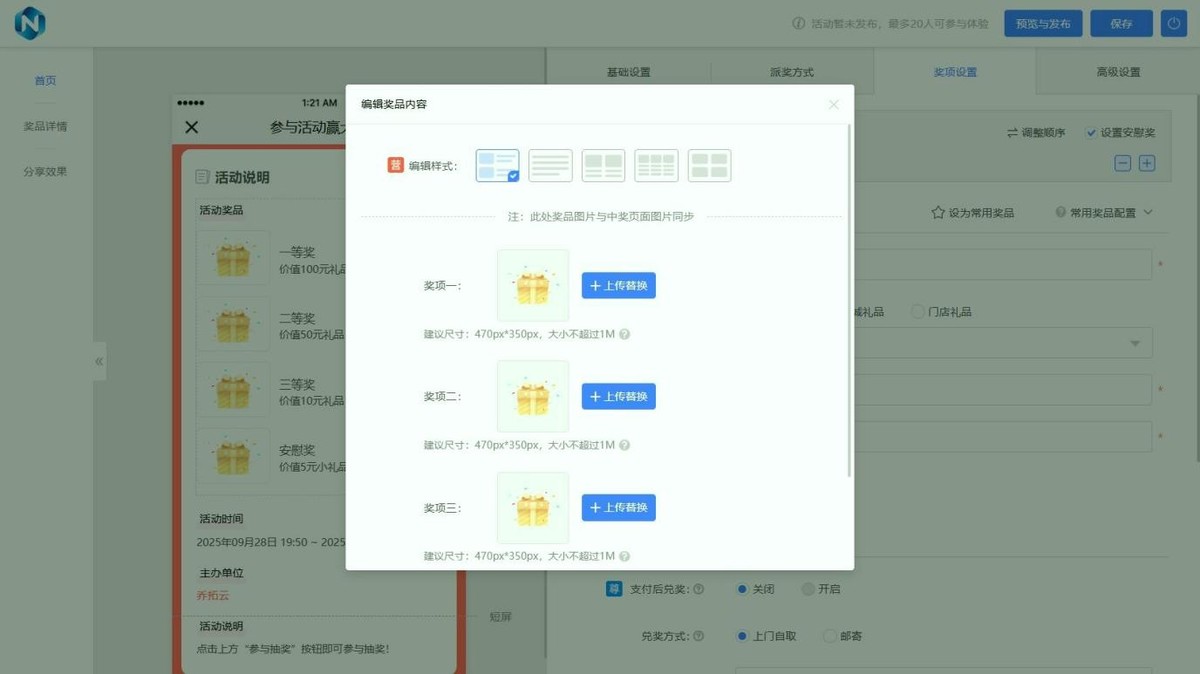Viewport: 1200px width, 674px height.
Task: Click the Ncloud logo in top left corner
Action: (x=29, y=23)
